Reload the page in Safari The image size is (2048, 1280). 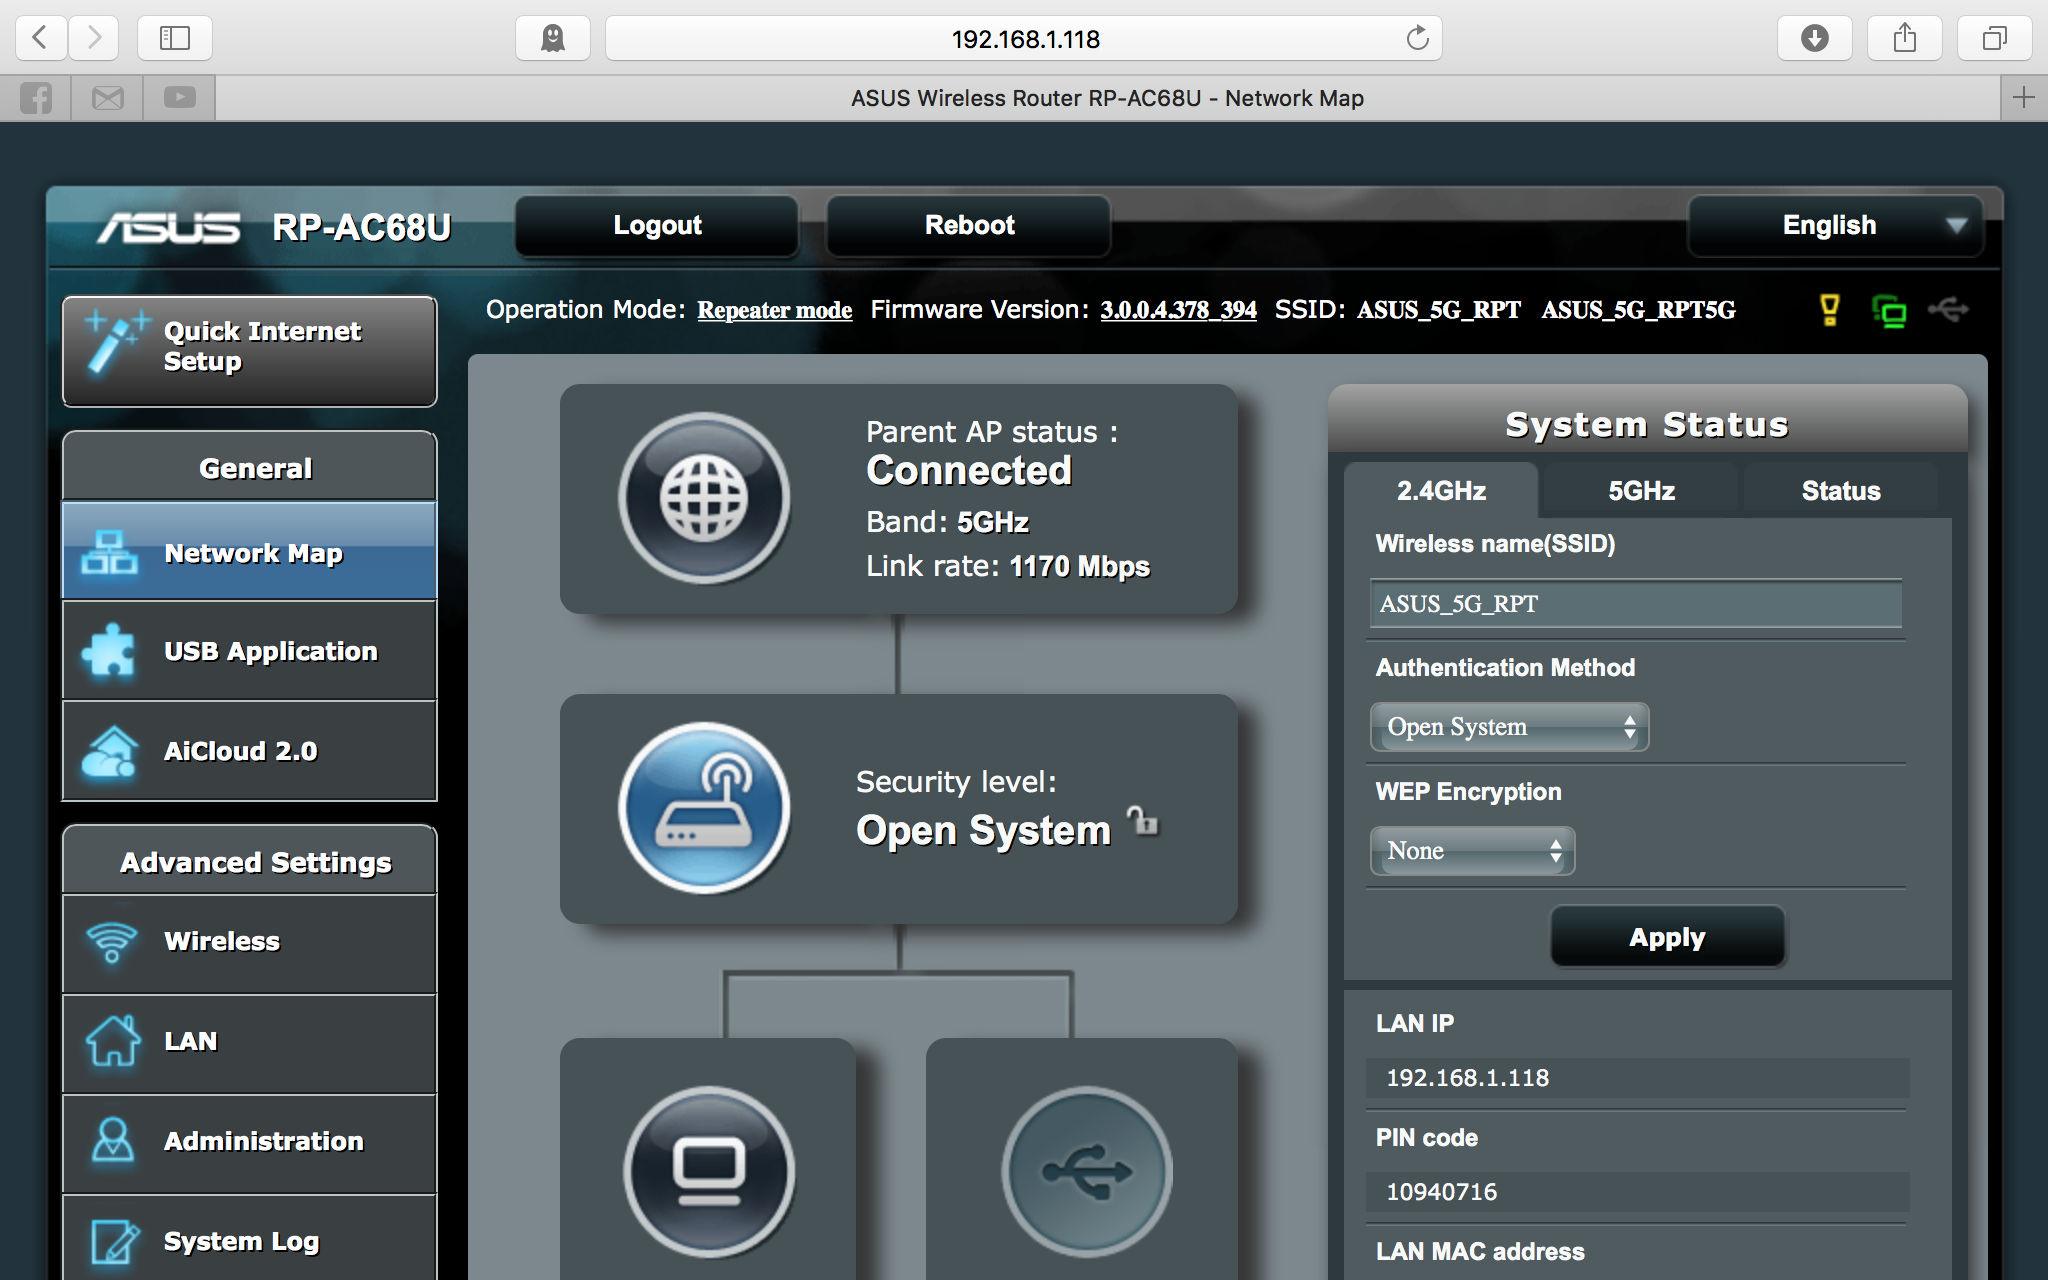click(1416, 39)
